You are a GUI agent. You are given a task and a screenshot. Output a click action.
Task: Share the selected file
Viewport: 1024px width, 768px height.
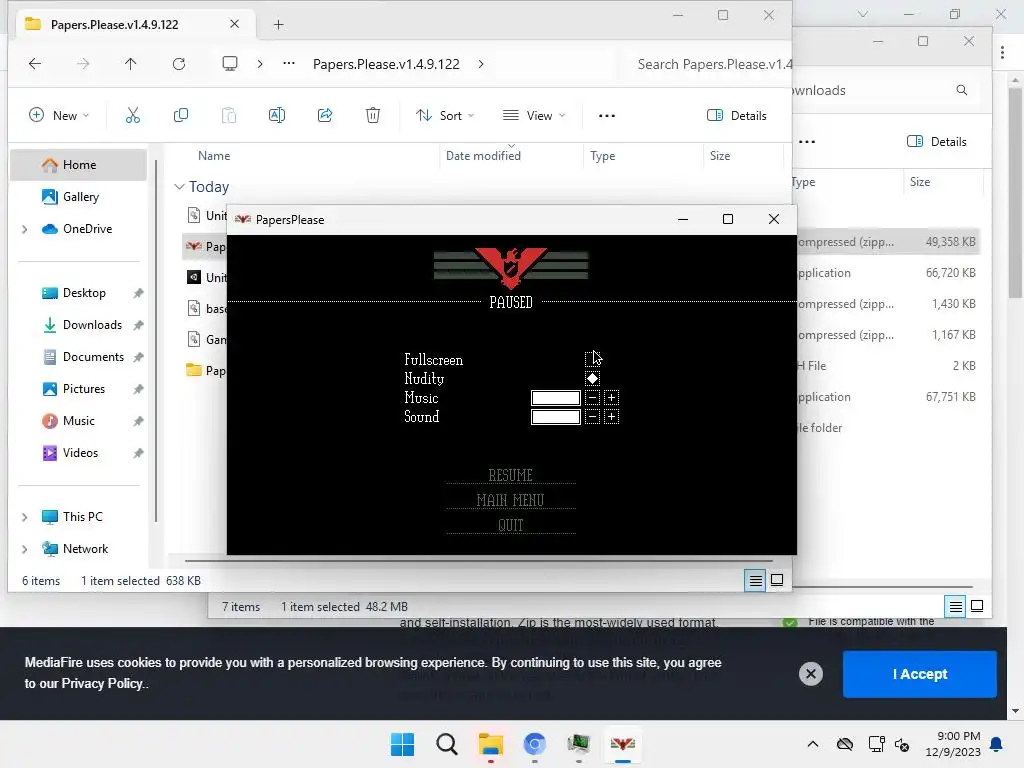point(325,116)
